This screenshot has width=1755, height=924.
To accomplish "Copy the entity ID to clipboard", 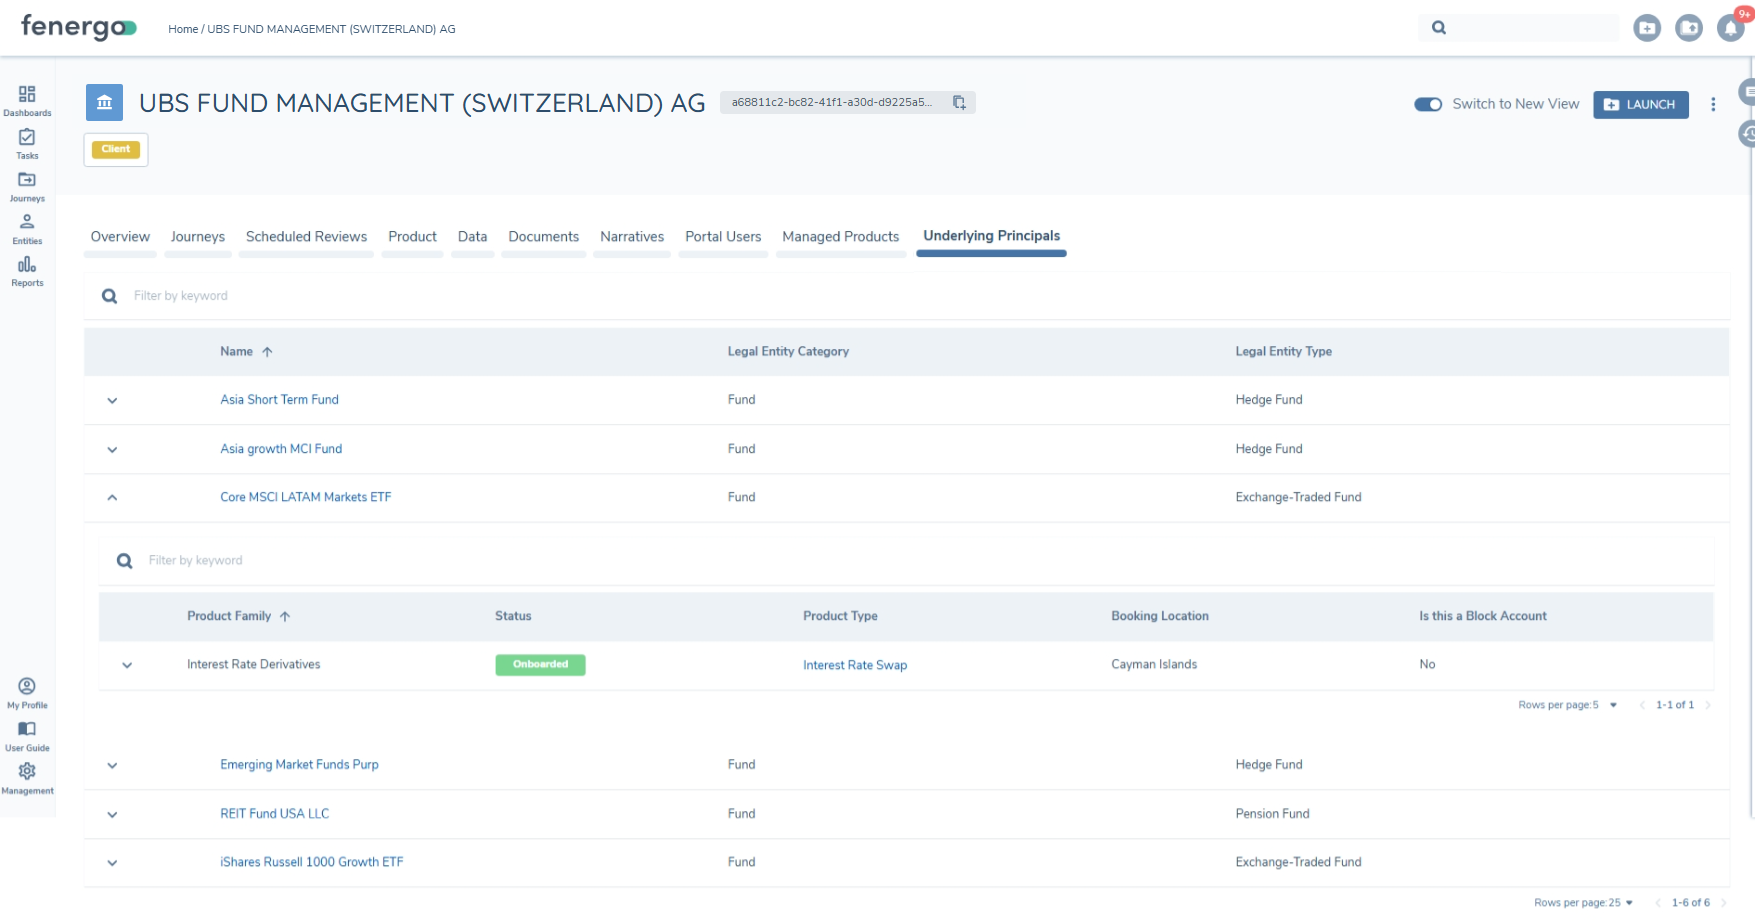I will 959,103.
